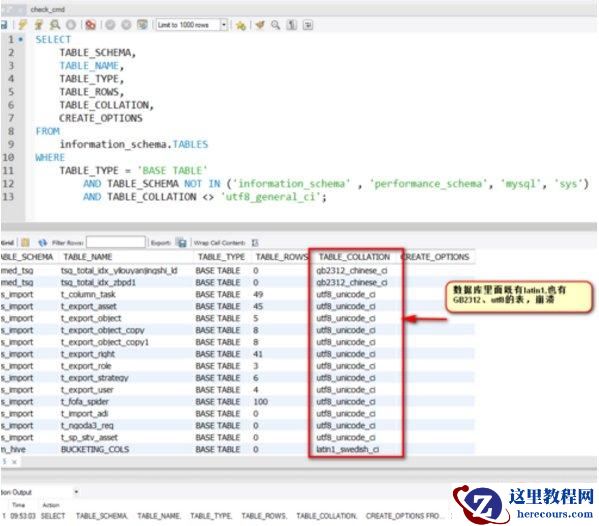Screen dimensions: 599x526
Task: Open the find panel (magnifier icon)
Action: tap(275, 25)
